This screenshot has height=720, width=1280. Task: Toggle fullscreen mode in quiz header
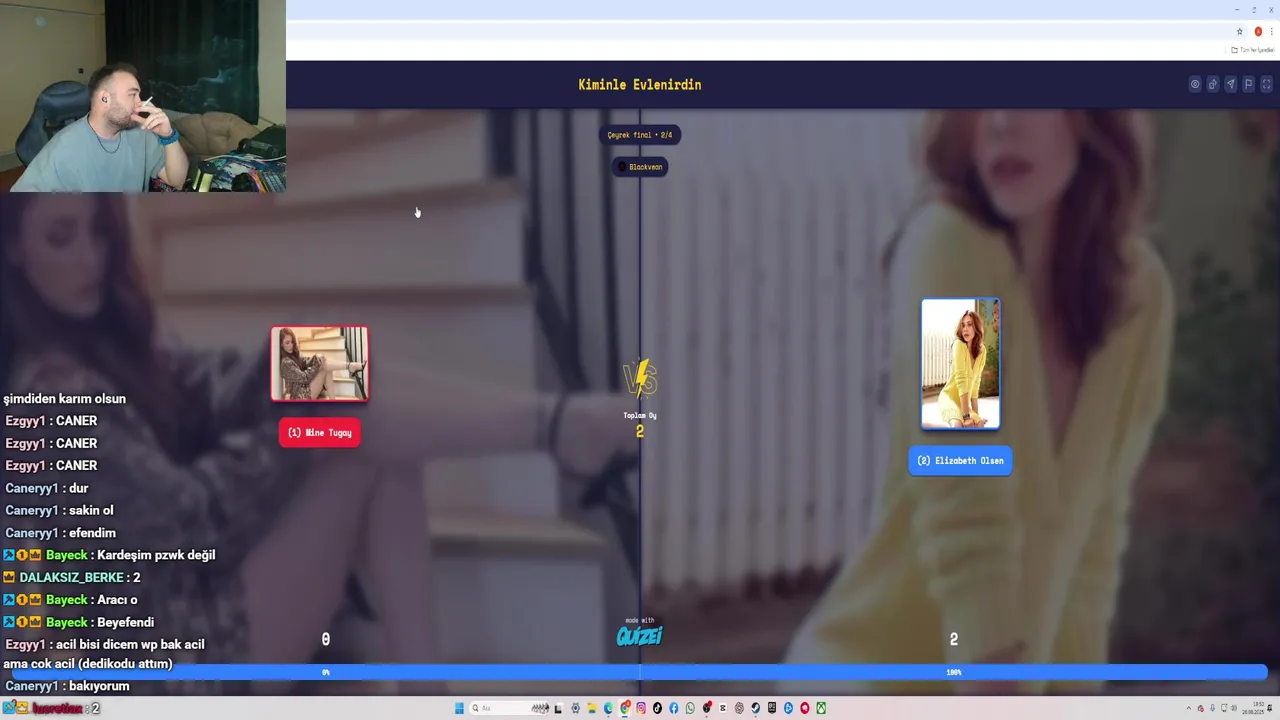(1266, 84)
